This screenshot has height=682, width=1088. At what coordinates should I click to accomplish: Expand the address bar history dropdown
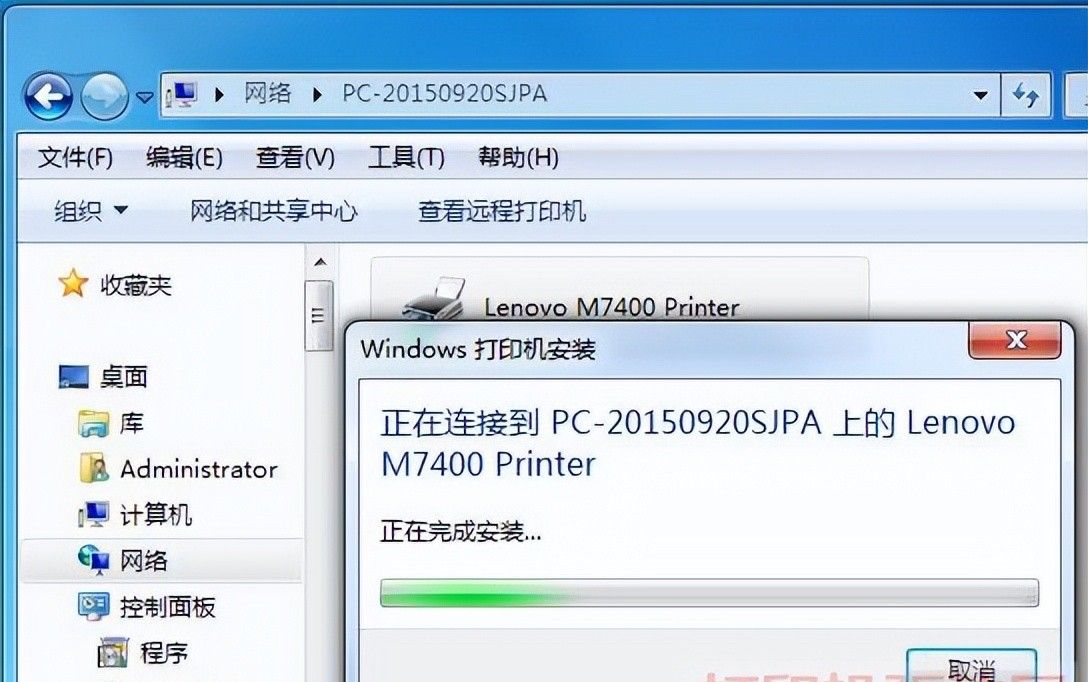(980, 95)
